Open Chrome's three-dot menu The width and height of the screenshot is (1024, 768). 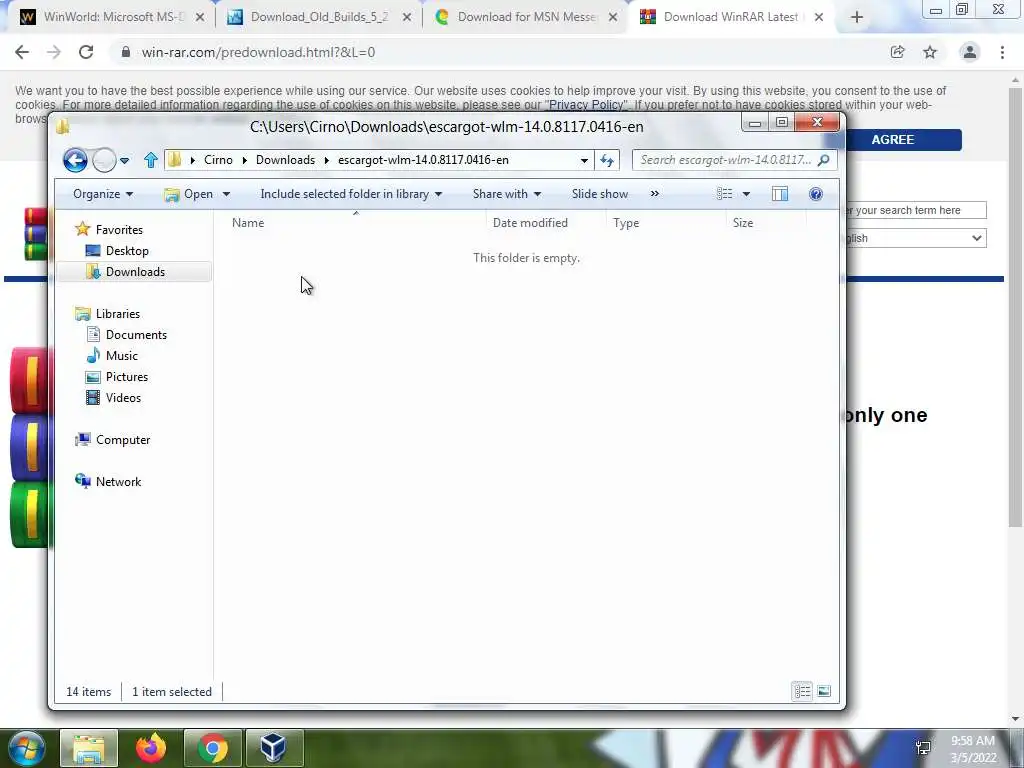(1002, 52)
